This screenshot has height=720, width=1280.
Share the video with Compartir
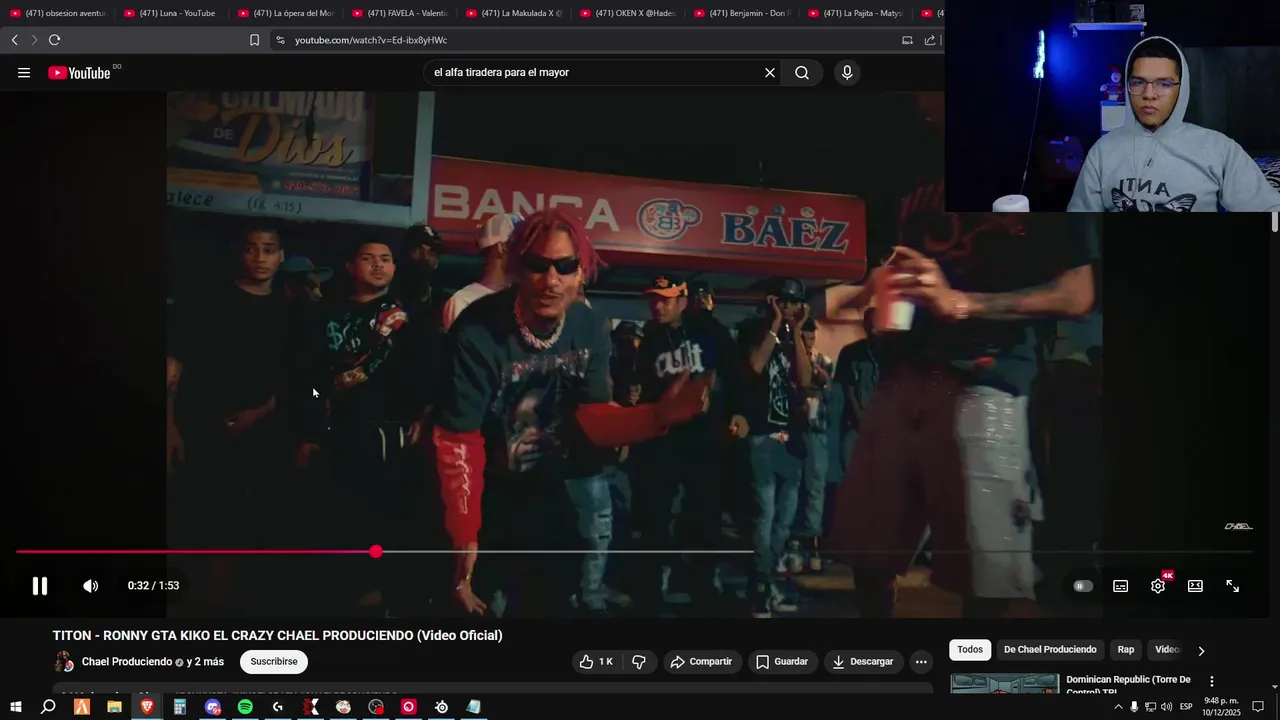coord(702,662)
